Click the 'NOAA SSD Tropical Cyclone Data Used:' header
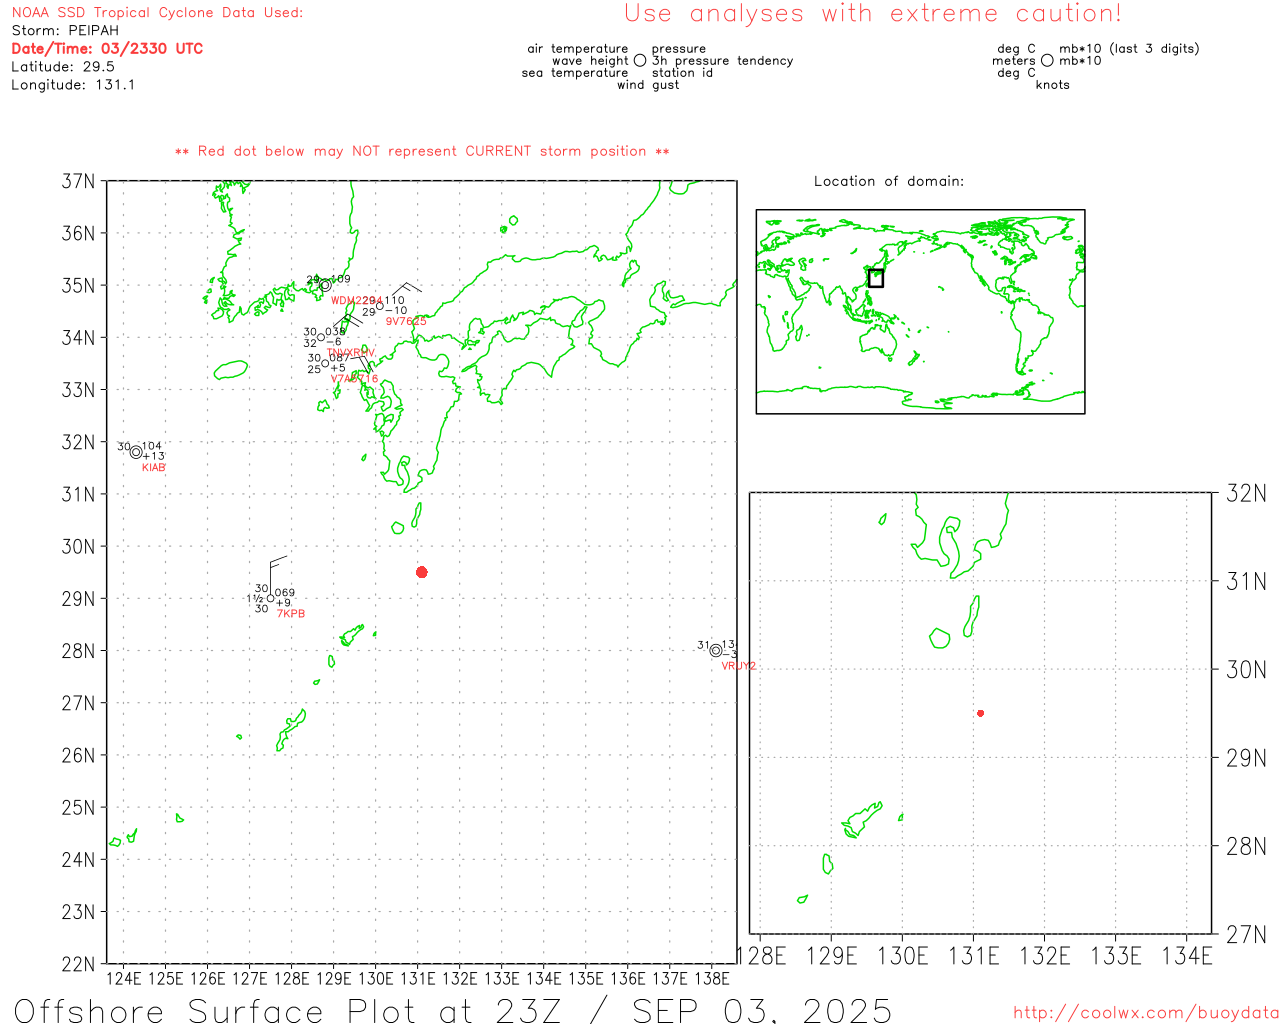Image resolution: width=1280 pixels, height=1024 pixels. pos(157,13)
